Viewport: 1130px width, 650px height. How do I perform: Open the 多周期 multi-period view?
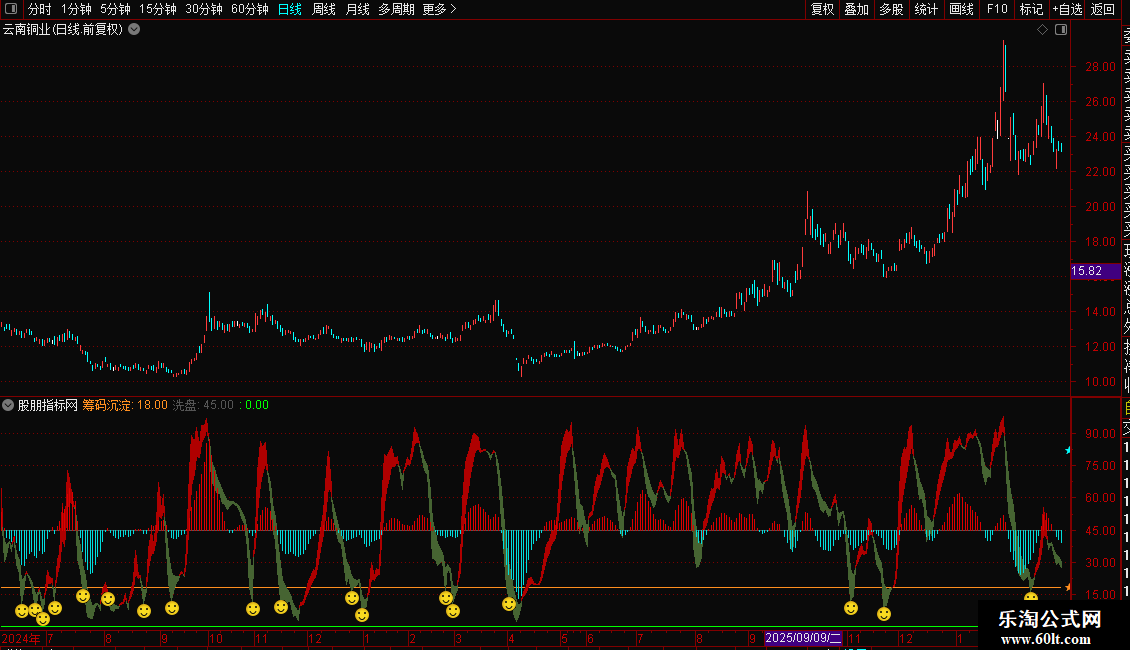[x=396, y=9]
